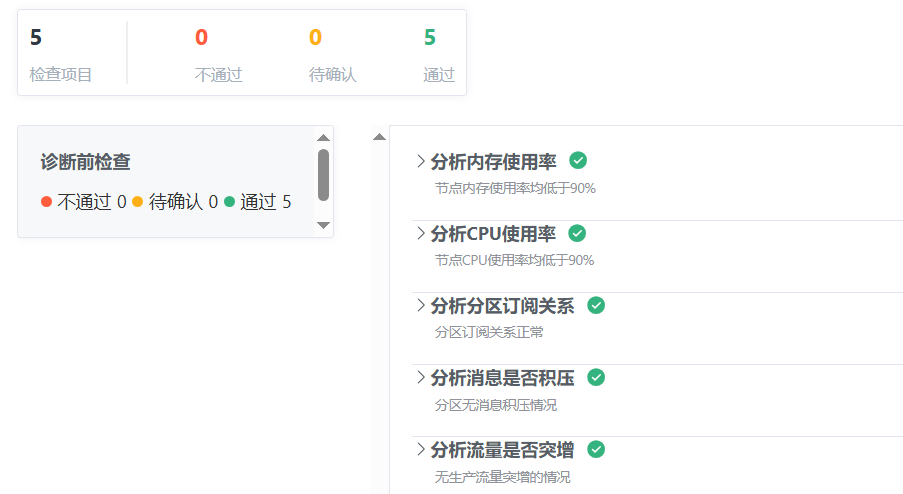The width and height of the screenshot is (903, 494).
Task: Click the orange 待确认 status dot
Action: pos(138,202)
